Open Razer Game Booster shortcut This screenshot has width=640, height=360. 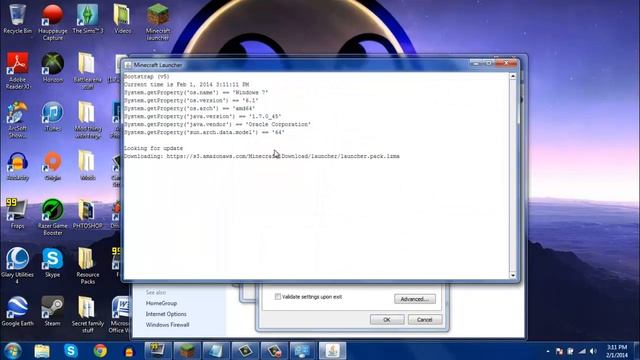point(53,217)
